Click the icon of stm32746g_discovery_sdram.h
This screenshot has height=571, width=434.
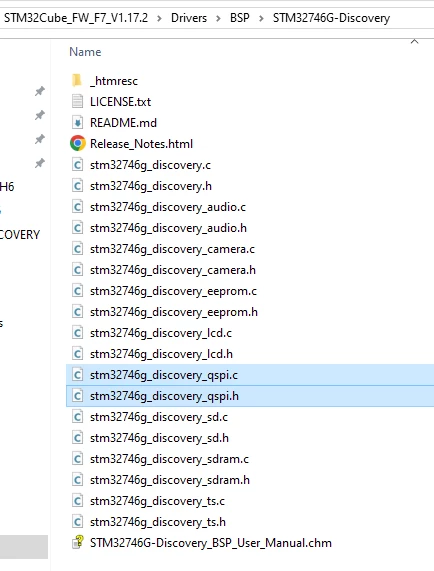point(77,480)
